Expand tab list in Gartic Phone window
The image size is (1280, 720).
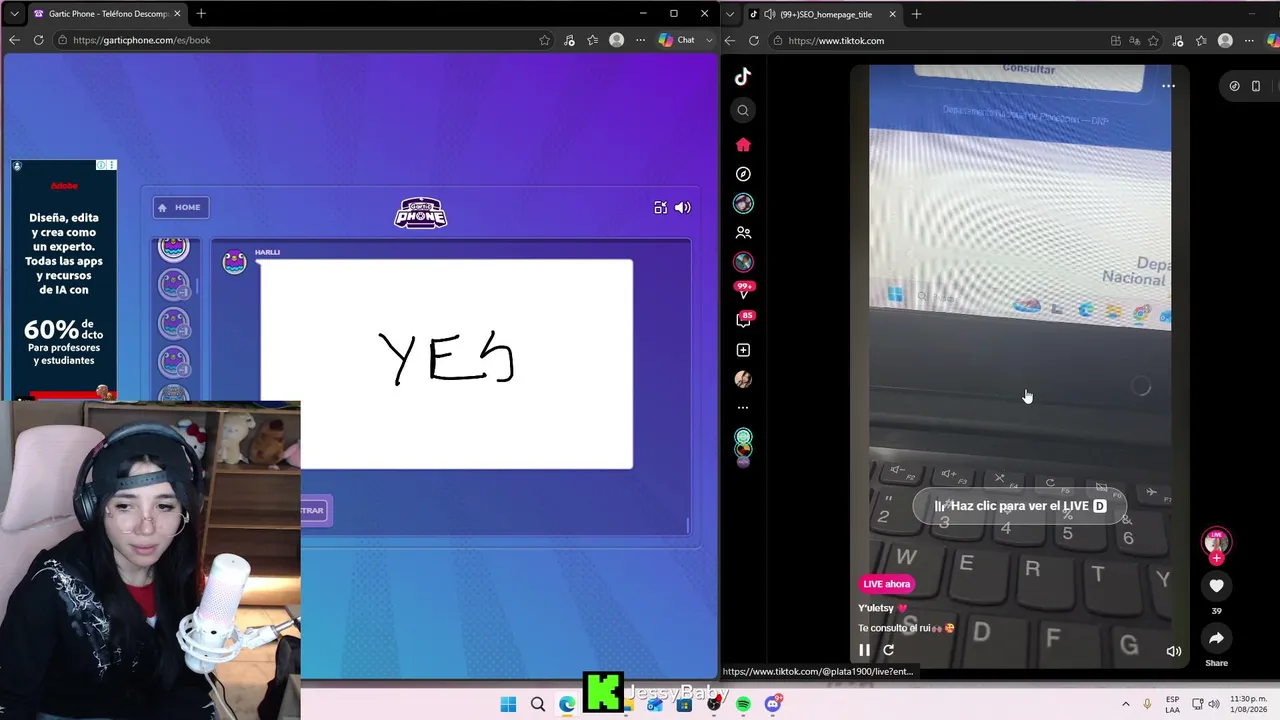coord(14,14)
